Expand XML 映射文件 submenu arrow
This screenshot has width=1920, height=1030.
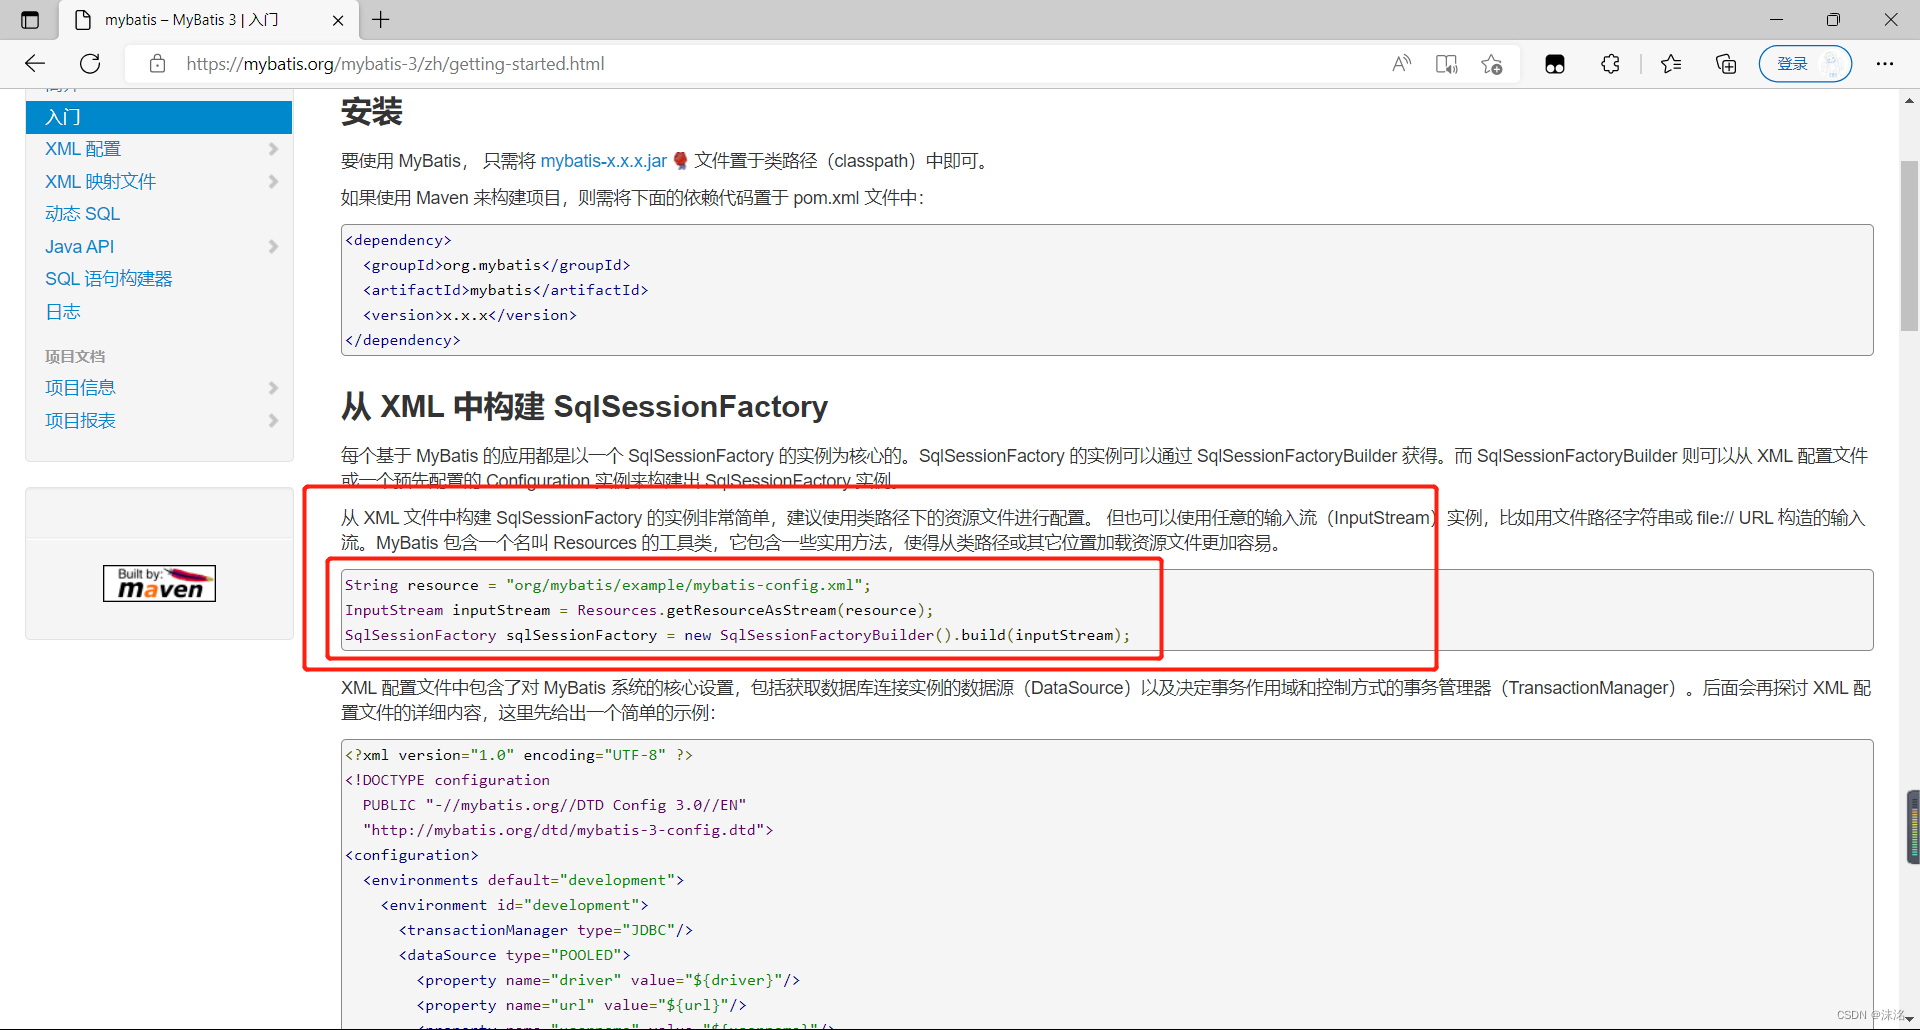(x=274, y=182)
